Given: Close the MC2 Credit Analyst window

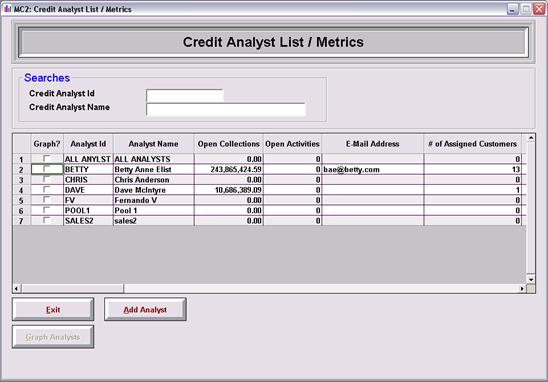Looking at the screenshot, I should coord(539,9).
